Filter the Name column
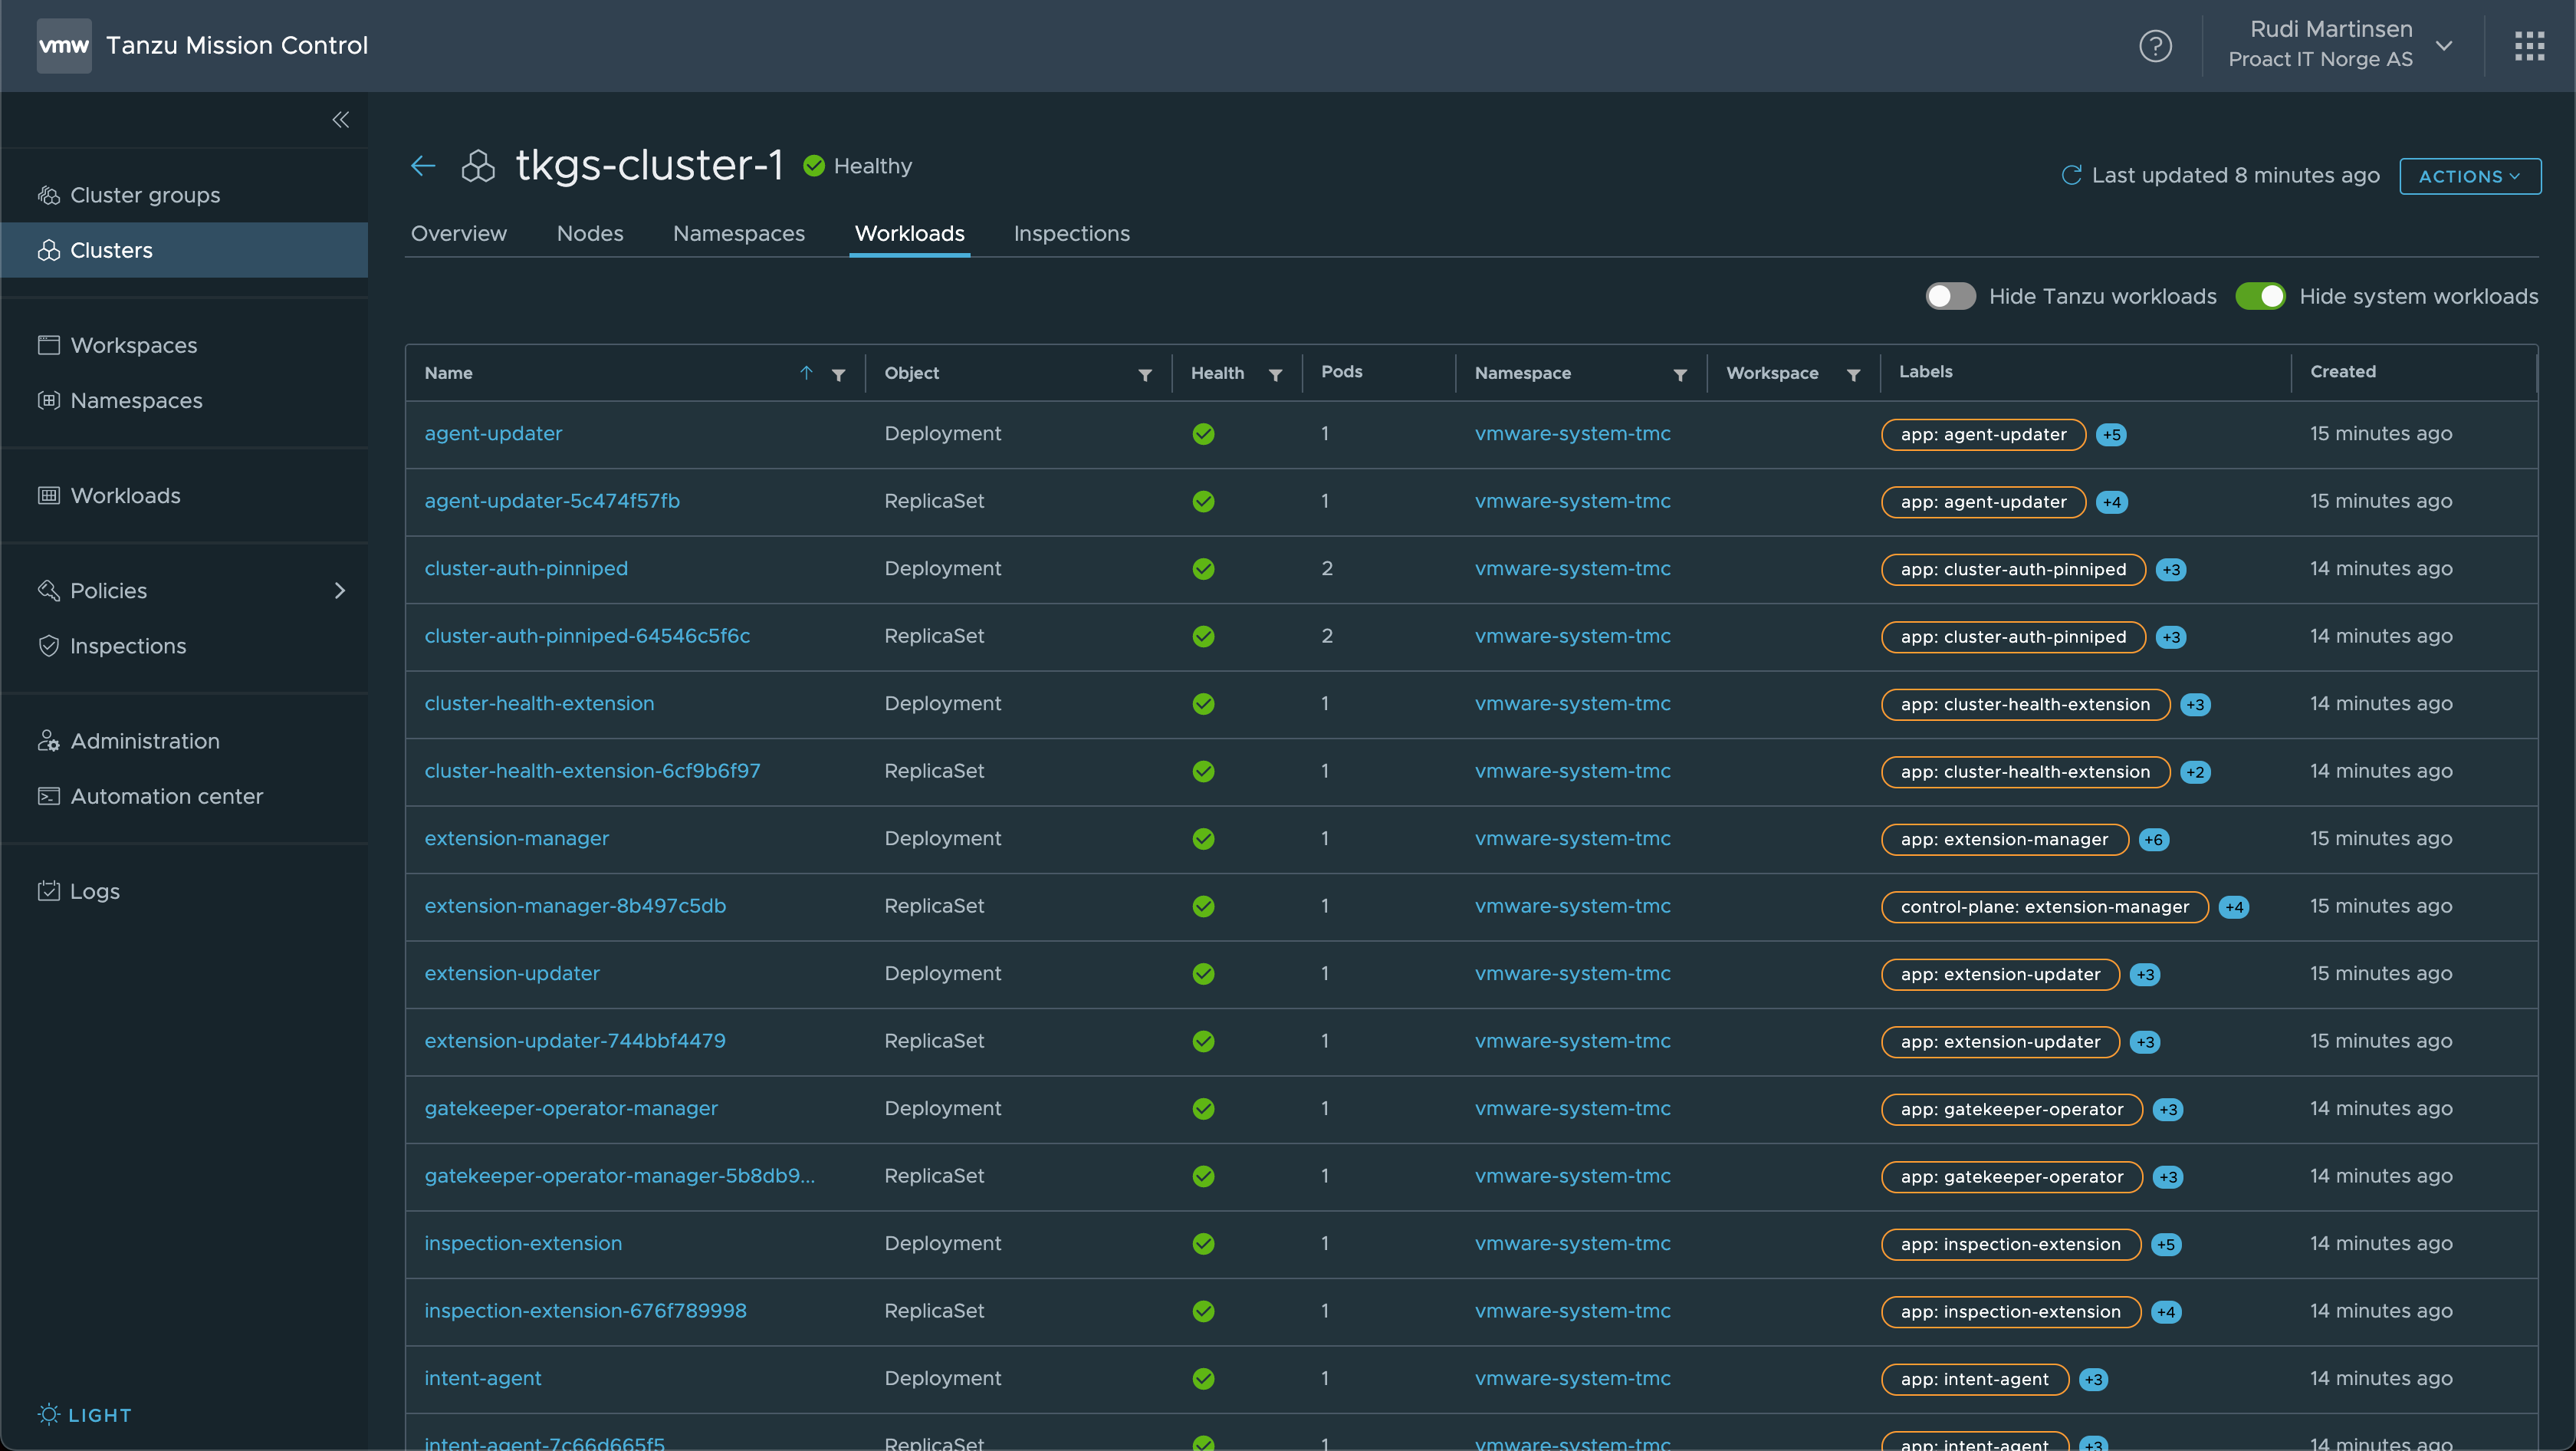Viewport: 2576px width, 1451px height. 839,375
